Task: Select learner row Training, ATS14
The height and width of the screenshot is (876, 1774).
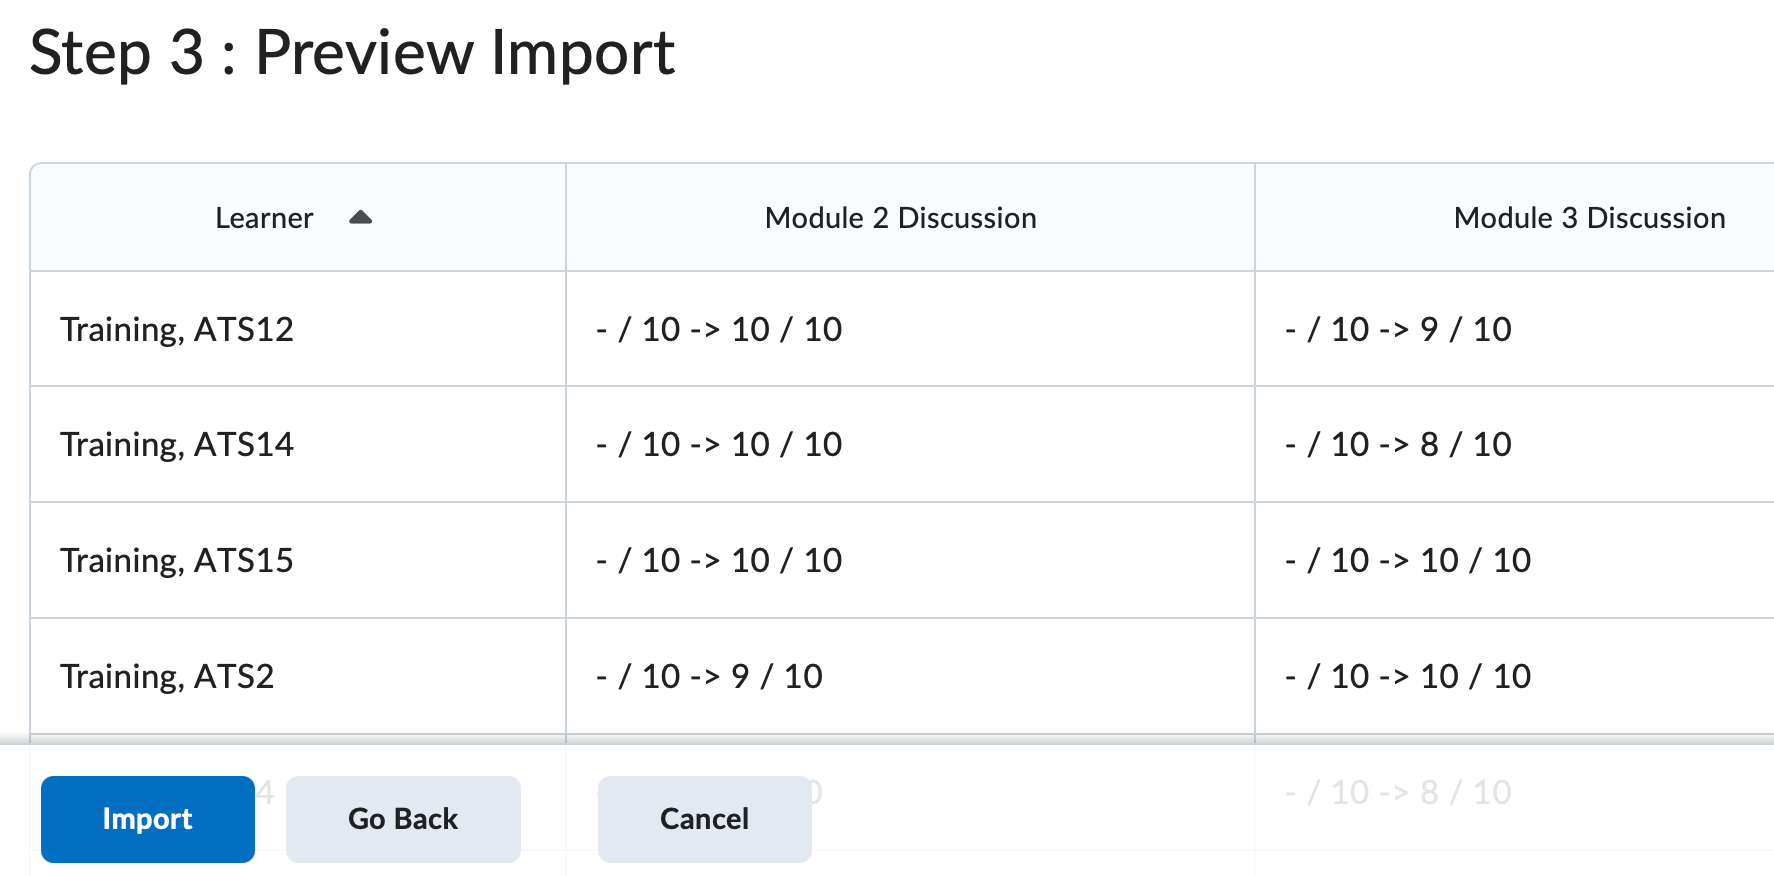Action: click(x=177, y=444)
